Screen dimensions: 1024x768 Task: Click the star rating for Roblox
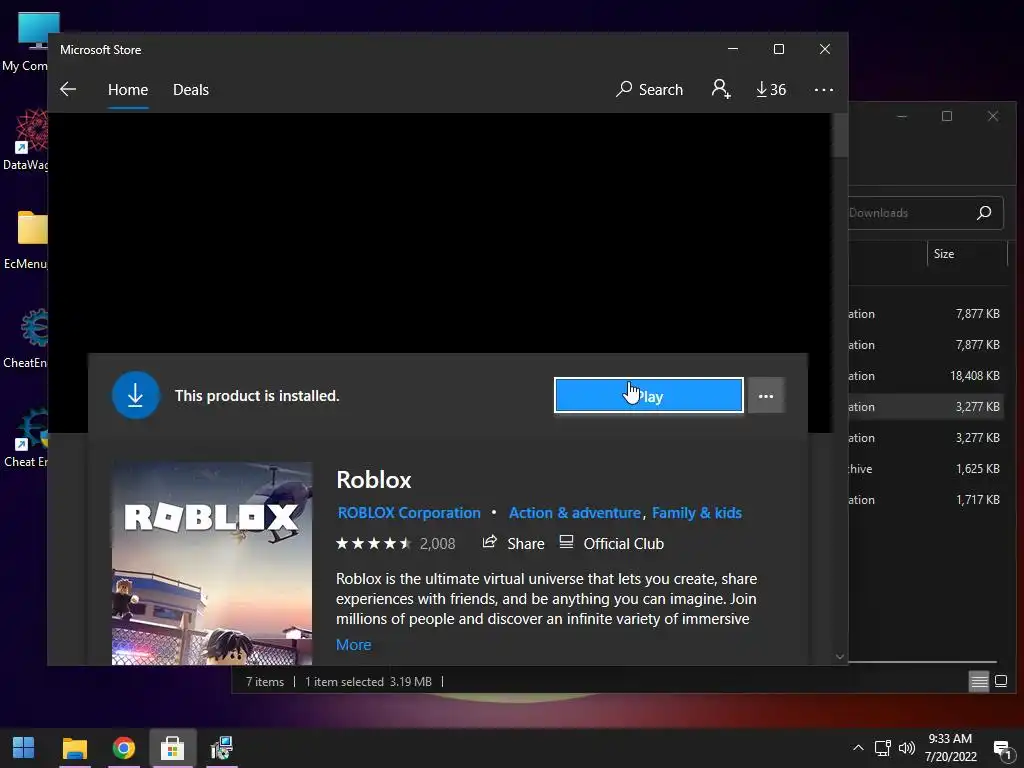click(x=374, y=543)
